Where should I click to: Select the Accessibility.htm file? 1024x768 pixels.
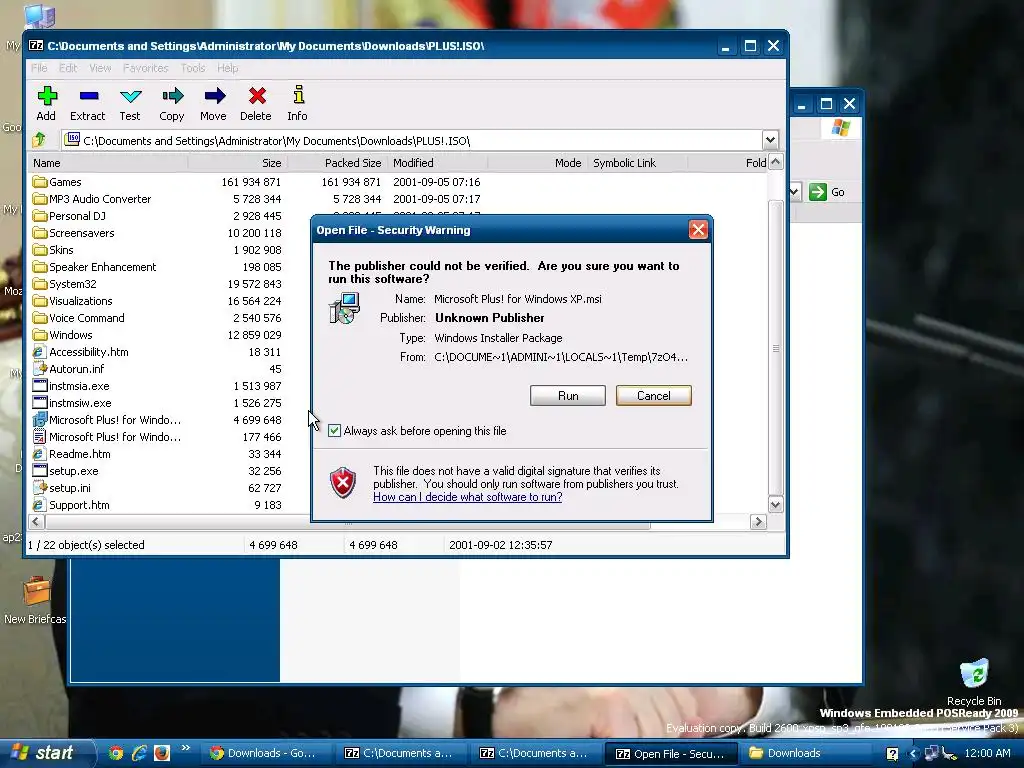point(81,352)
